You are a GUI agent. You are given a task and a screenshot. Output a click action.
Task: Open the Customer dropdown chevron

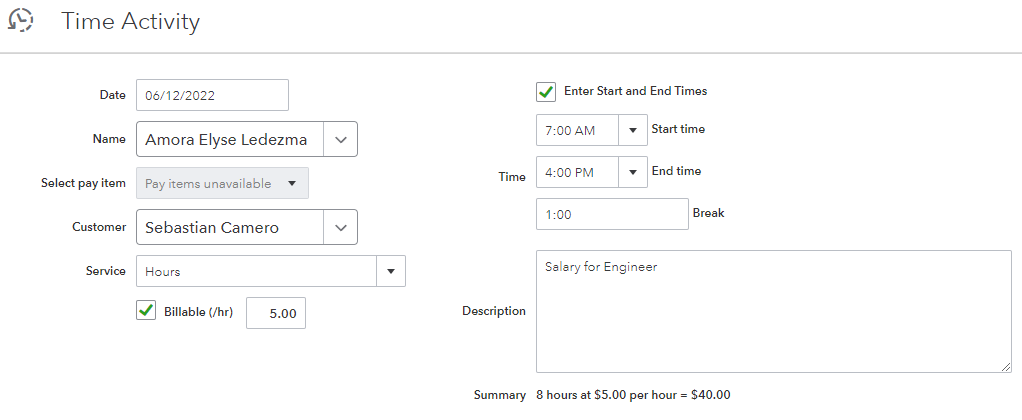(x=340, y=228)
